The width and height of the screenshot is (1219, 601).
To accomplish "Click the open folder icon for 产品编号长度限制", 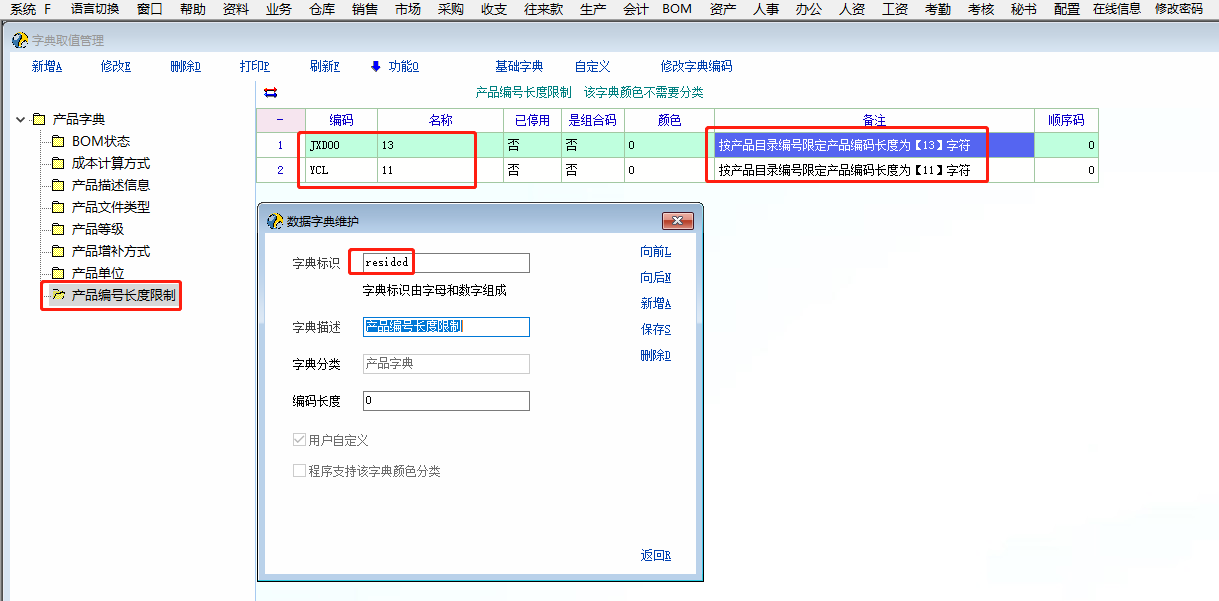I will click(58, 296).
